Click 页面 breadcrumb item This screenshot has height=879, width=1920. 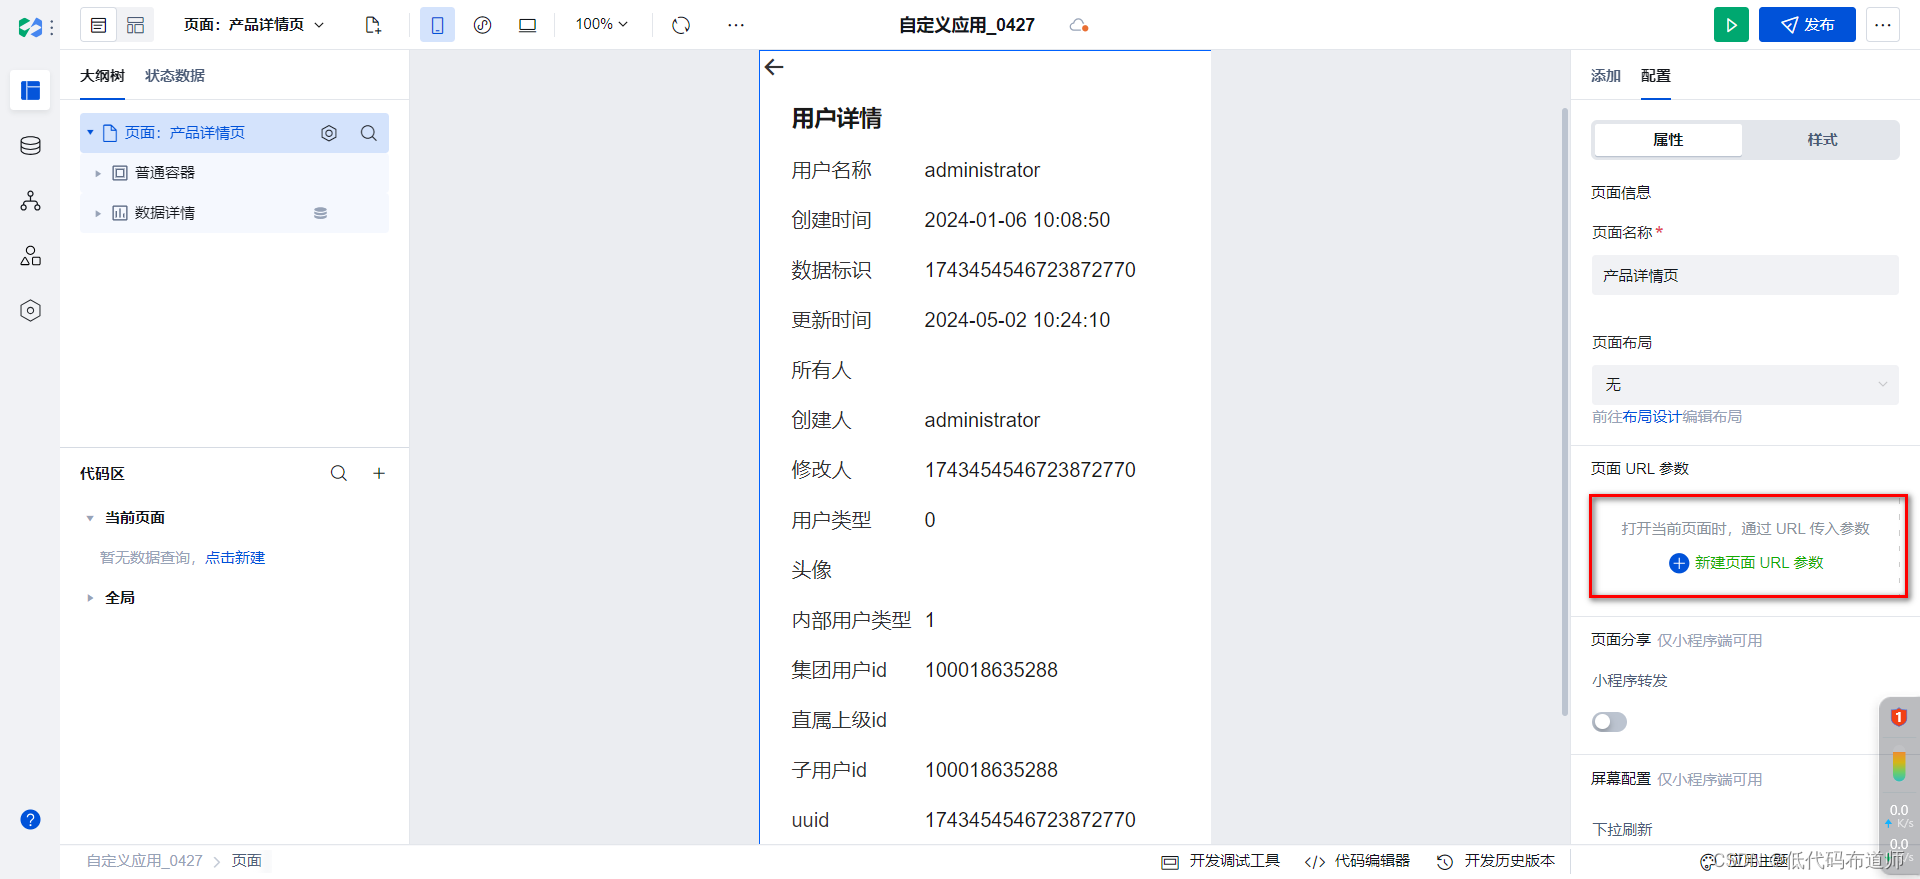pyautogui.click(x=247, y=861)
